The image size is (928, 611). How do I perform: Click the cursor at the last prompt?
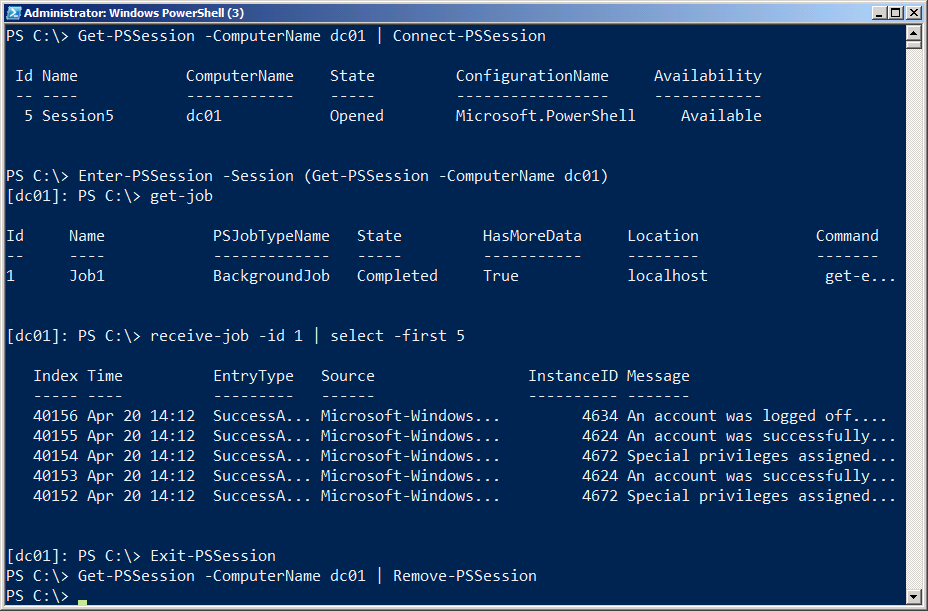point(82,602)
